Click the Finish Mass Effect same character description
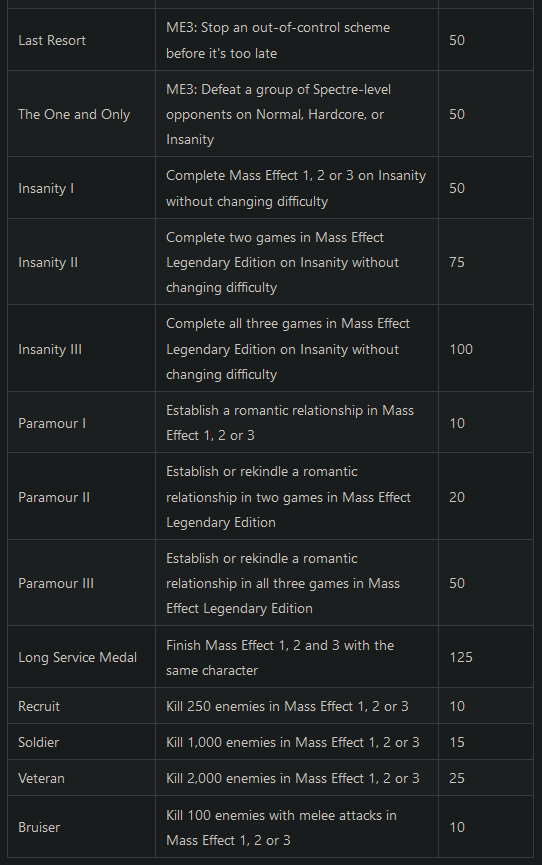 (x=280, y=658)
